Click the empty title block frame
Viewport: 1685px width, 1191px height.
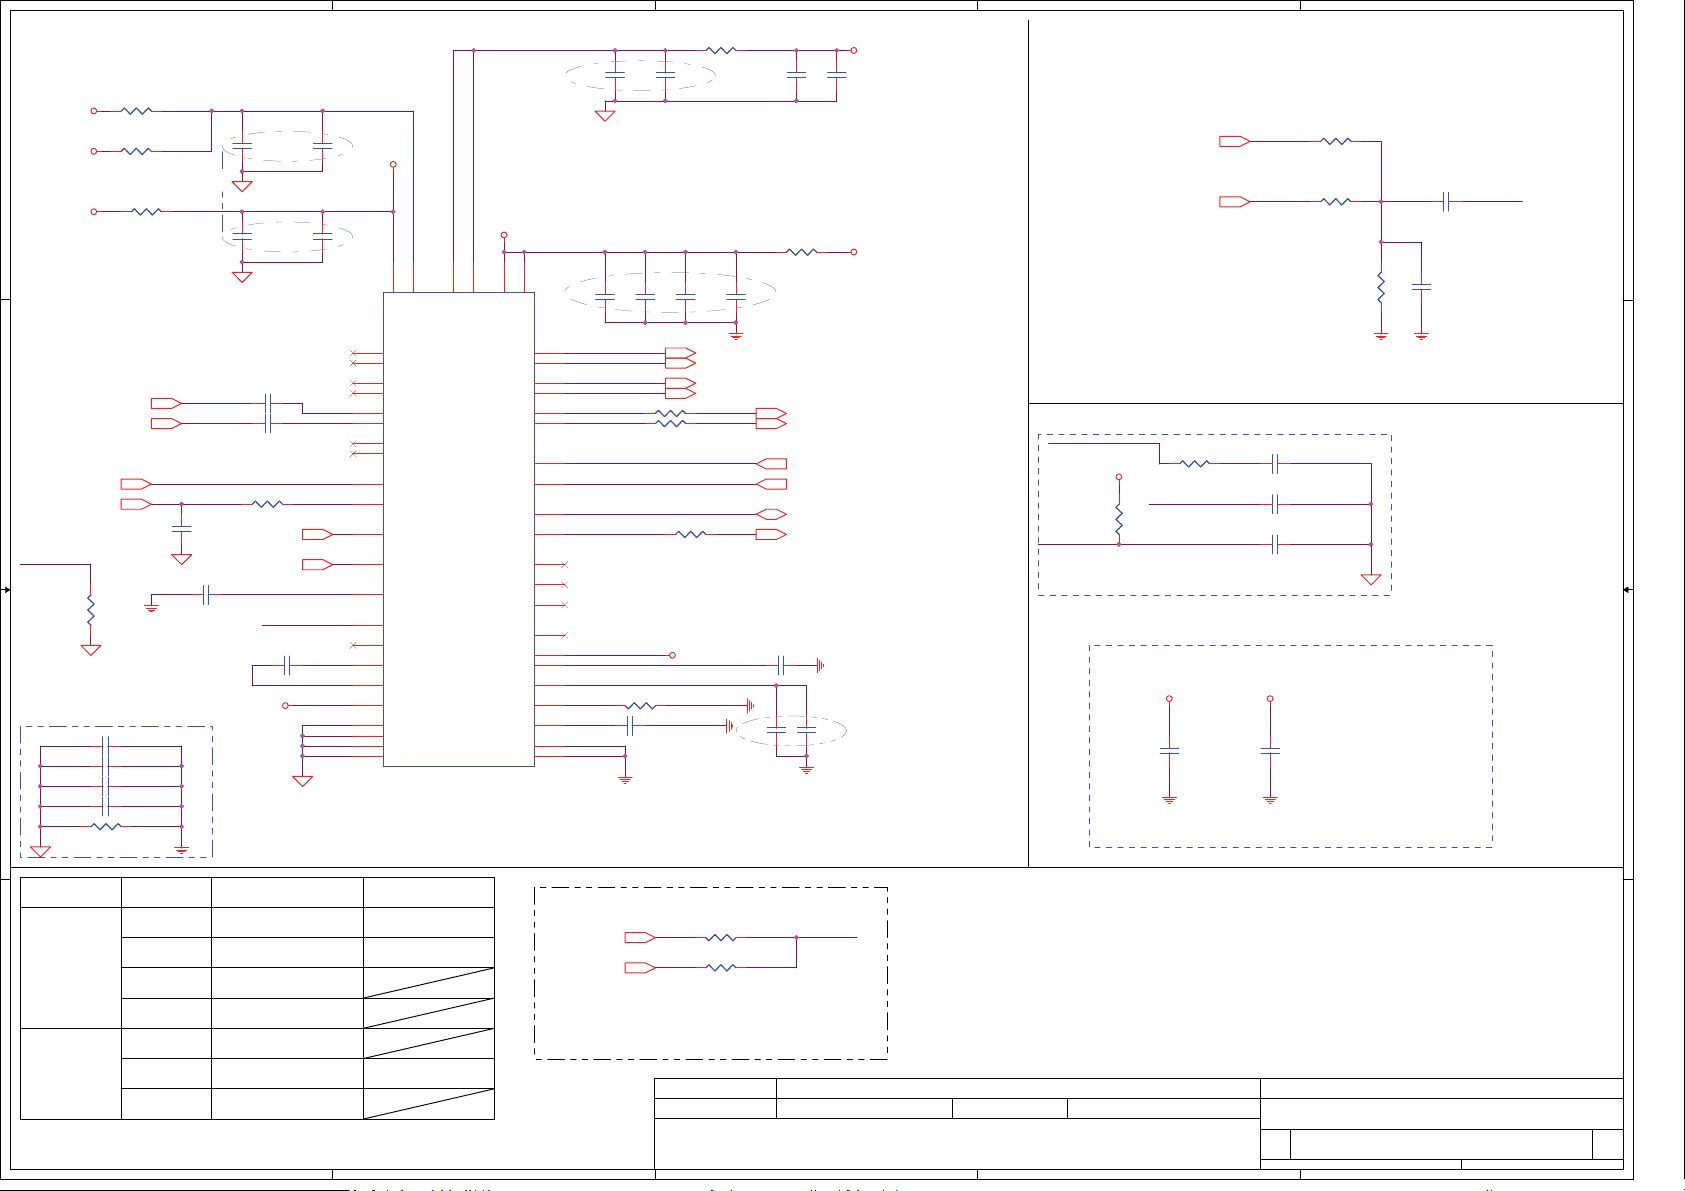click(1138, 1123)
